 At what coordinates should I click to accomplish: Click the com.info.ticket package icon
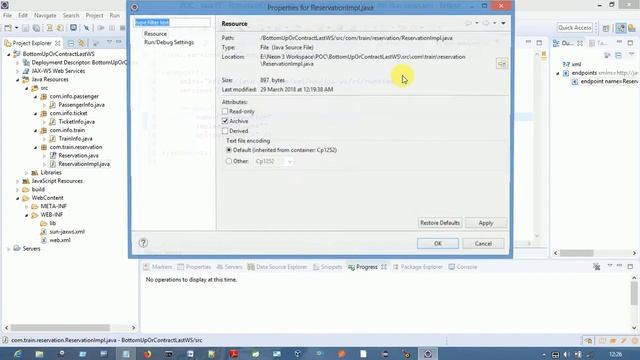click(x=44, y=113)
